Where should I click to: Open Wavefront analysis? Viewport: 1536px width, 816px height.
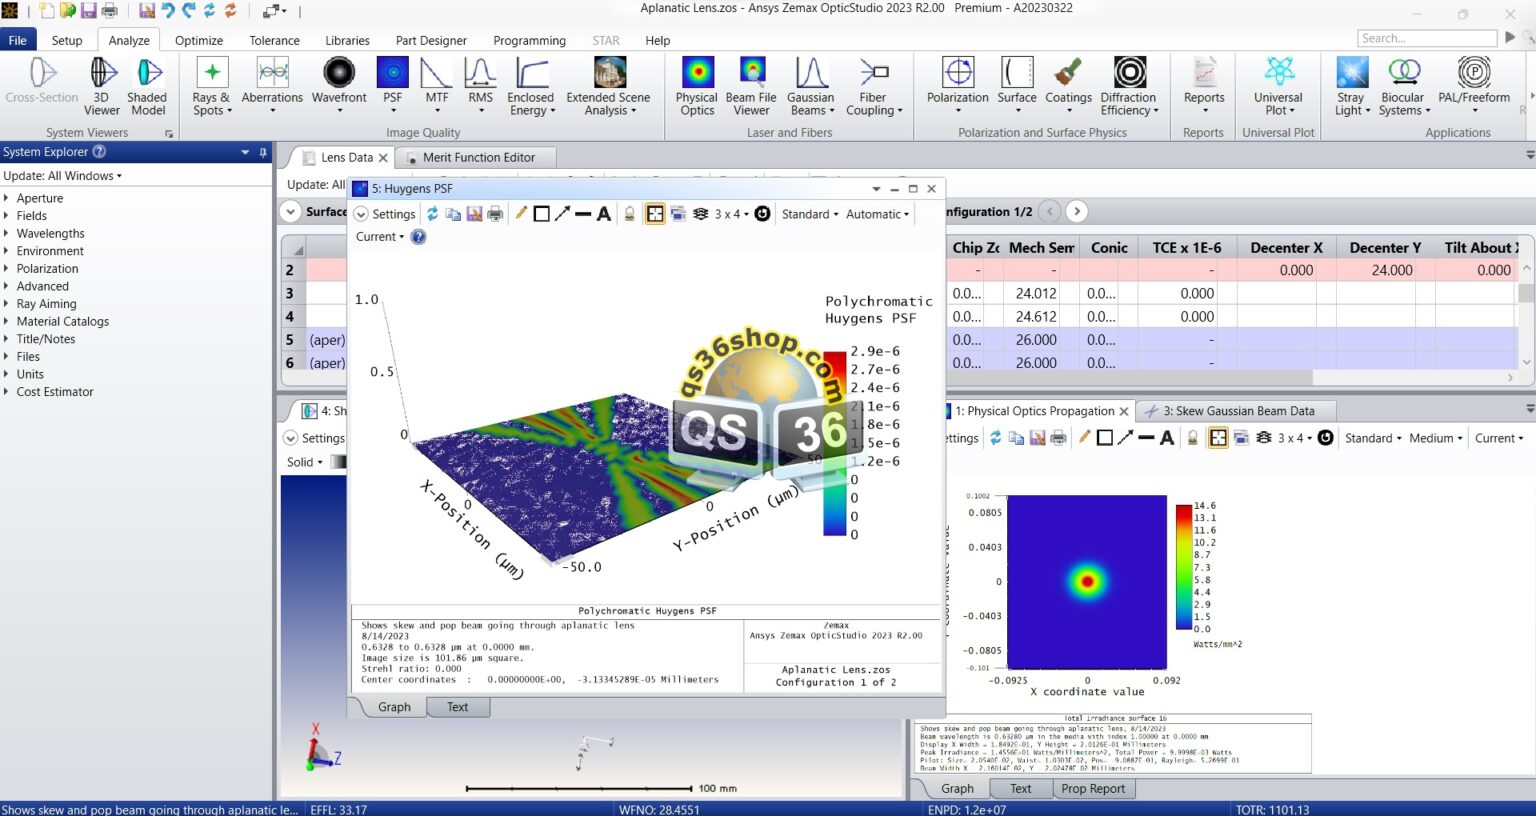(339, 86)
